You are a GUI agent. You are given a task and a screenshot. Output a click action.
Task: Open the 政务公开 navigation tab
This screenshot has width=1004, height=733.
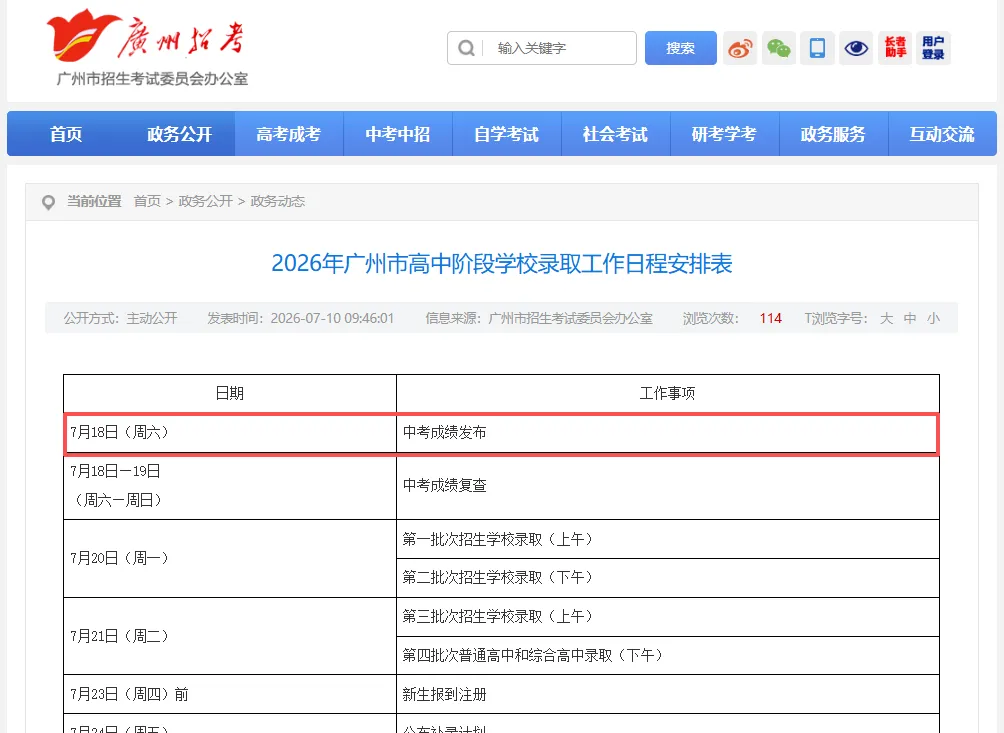pyautogui.click(x=179, y=134)
